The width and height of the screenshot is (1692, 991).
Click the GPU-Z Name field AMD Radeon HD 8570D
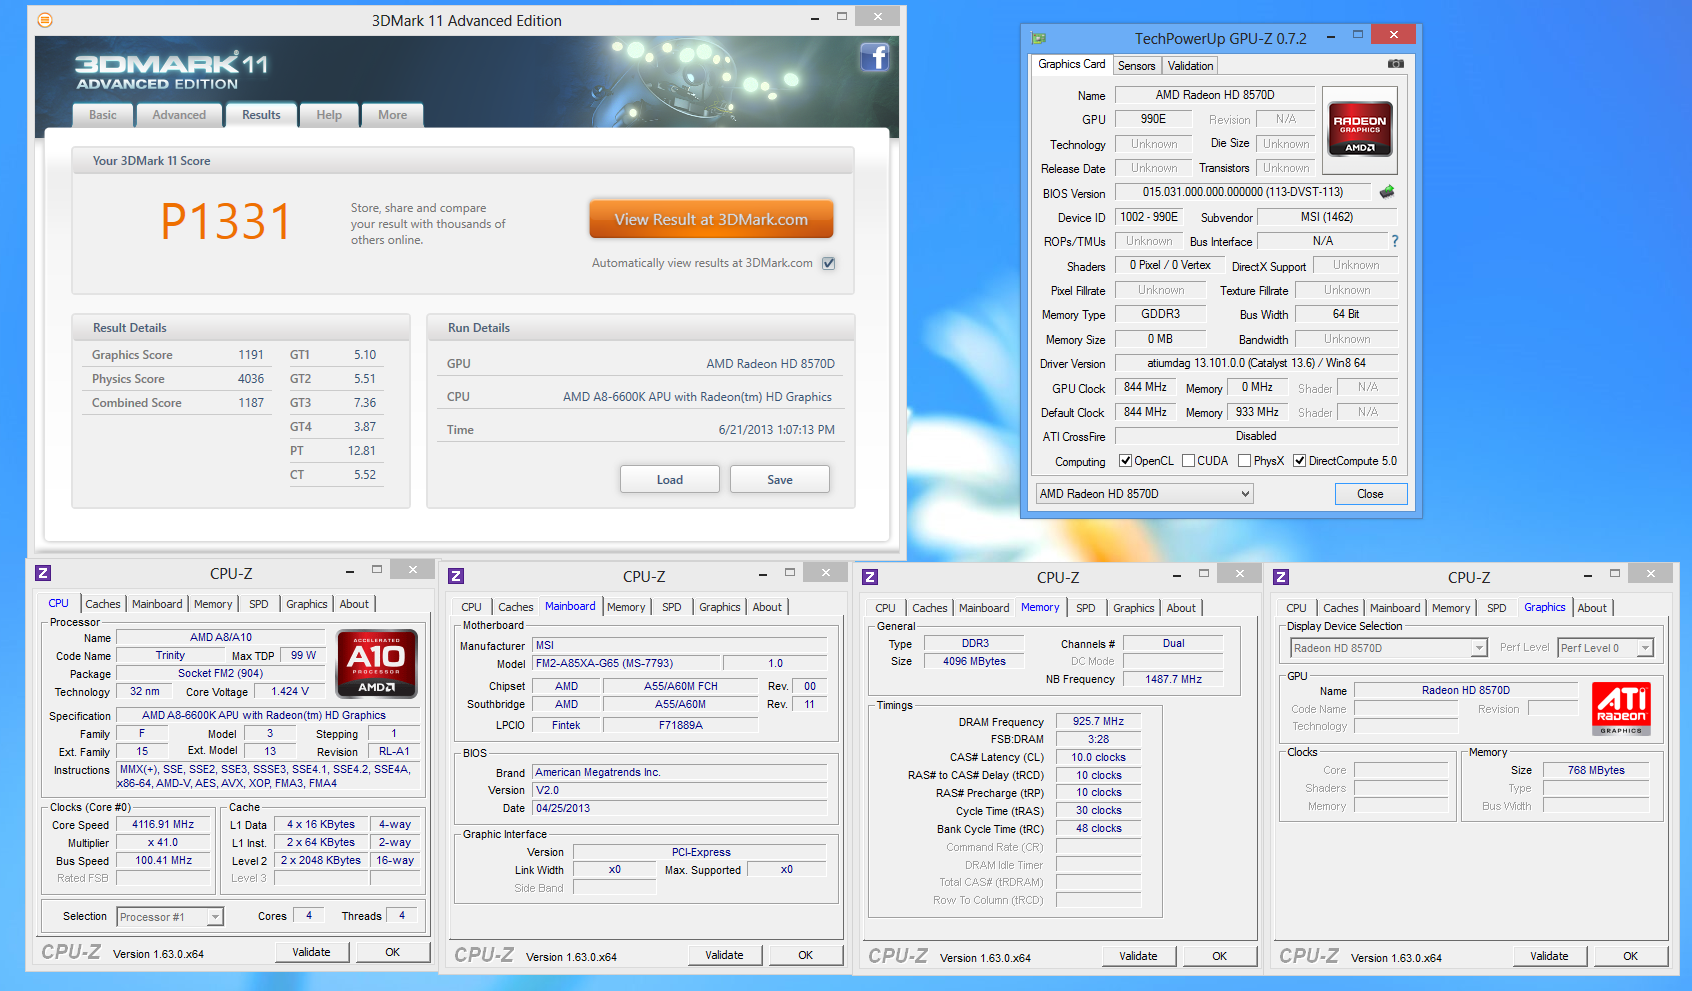1215,95
